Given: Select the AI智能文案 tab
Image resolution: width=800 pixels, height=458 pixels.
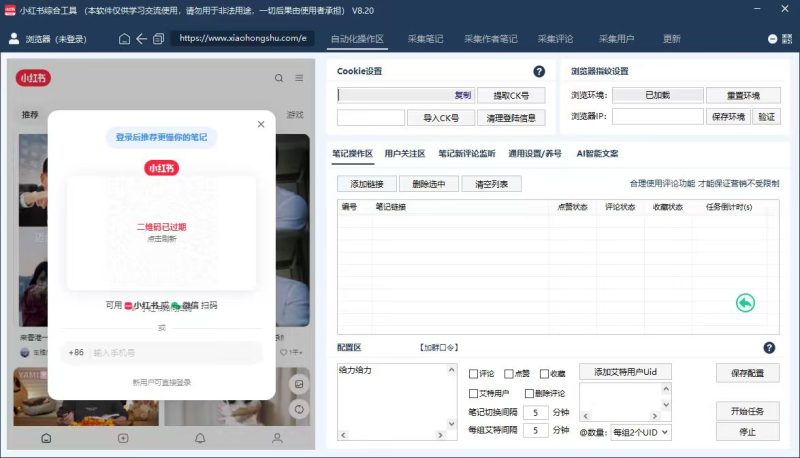Looking at the screenshot, I should (597, 154).
